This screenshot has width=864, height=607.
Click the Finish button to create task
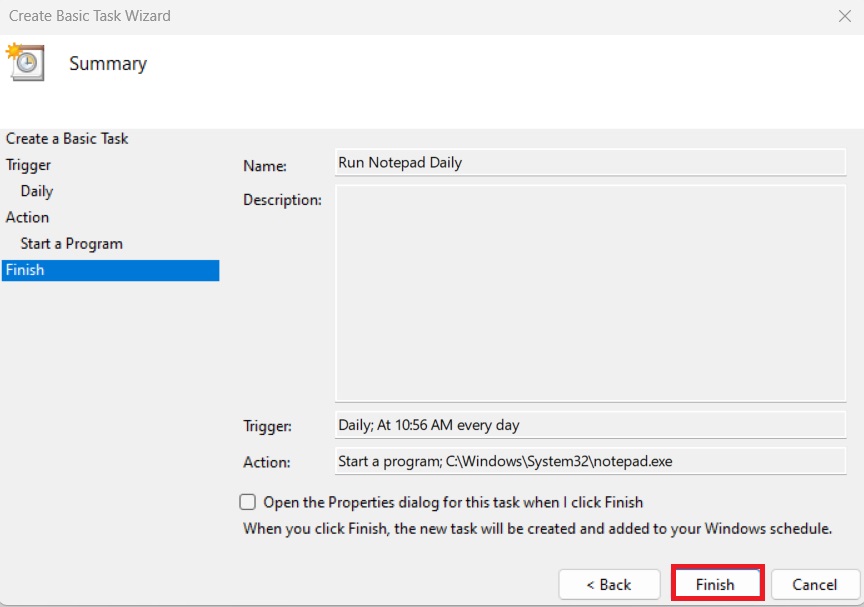click(715, 584)
